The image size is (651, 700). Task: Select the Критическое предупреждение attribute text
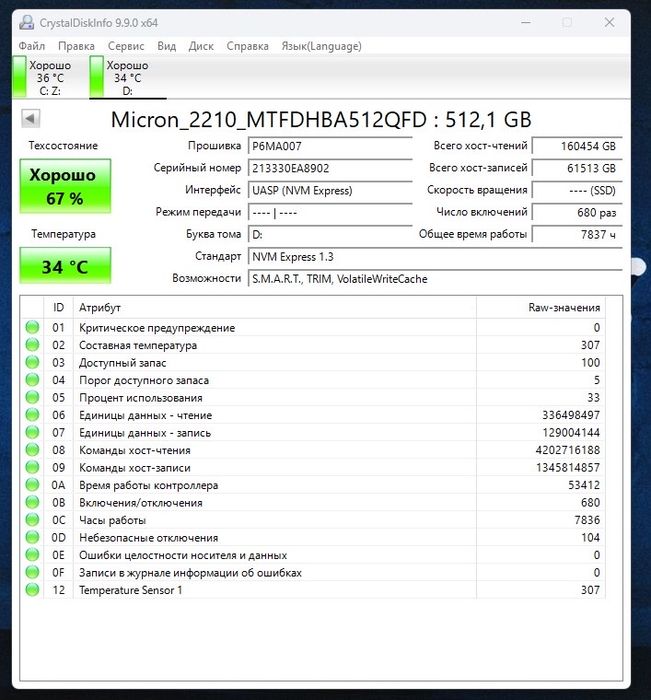click(157, 328)
